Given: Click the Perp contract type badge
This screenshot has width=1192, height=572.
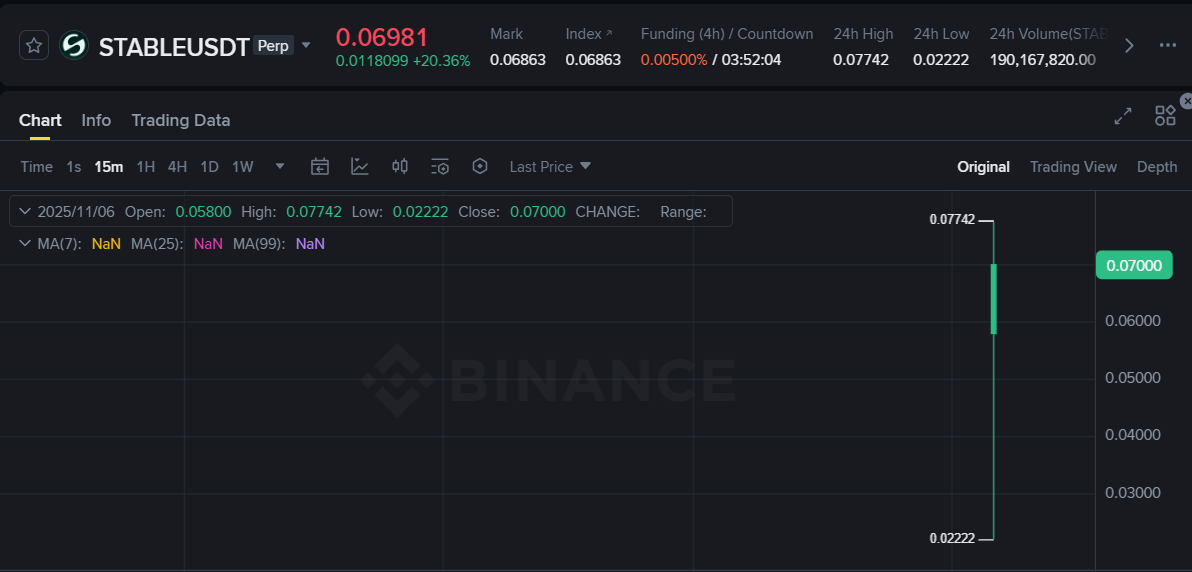Looking at the screenshot, I should pyautogui.click(x=273, y=46).
